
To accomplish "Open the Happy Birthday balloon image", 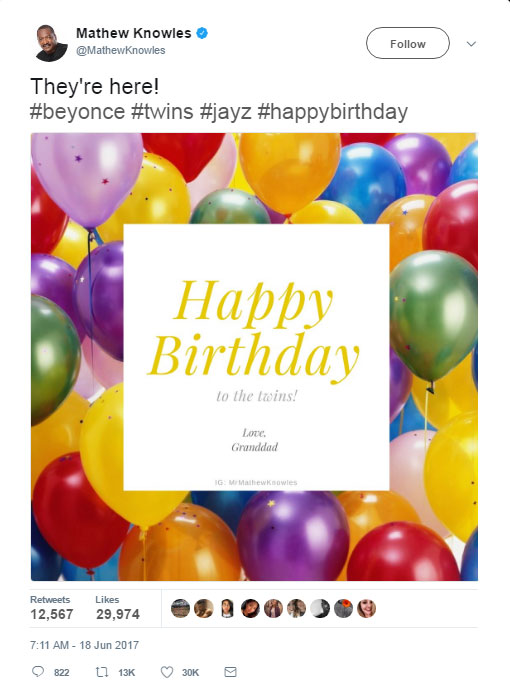I will 254,357.
